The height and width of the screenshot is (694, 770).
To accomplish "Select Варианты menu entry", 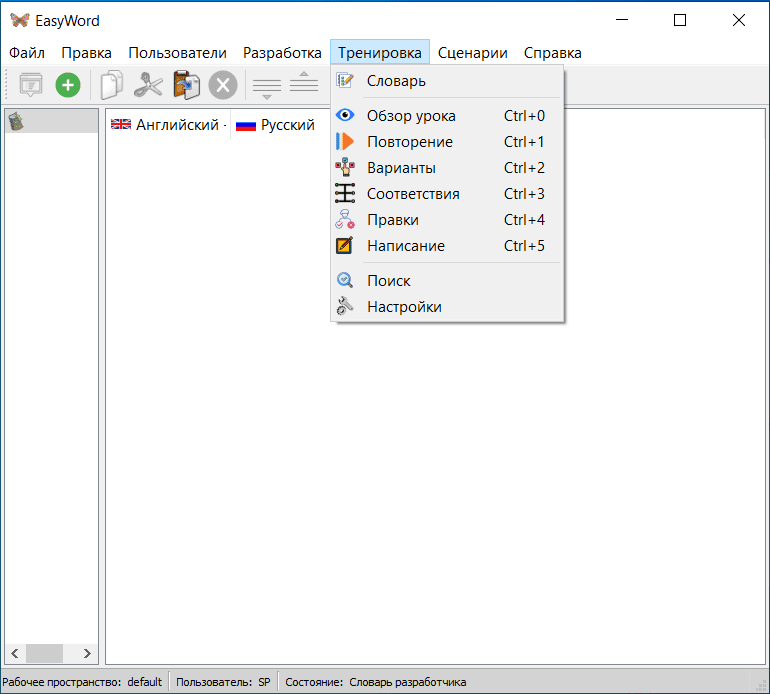I will (x=447, y=167).
